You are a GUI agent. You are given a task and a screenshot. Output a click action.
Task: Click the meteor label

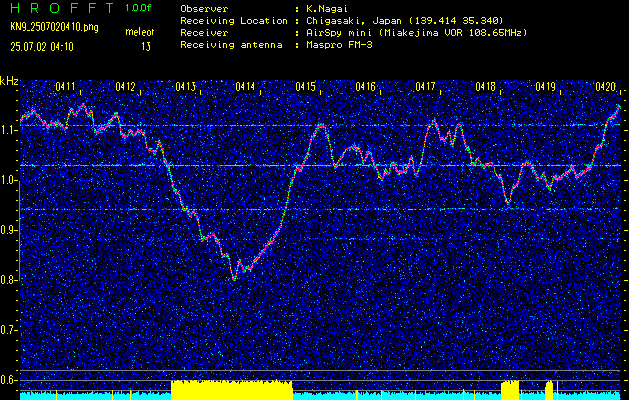pos(140,32)
